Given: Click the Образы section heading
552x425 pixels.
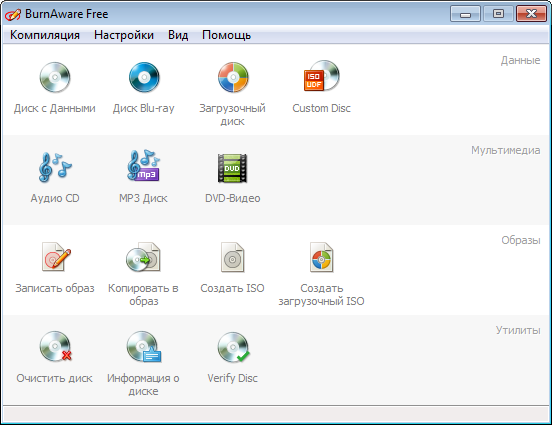Looking at the screenshot, I should (521, 240).
